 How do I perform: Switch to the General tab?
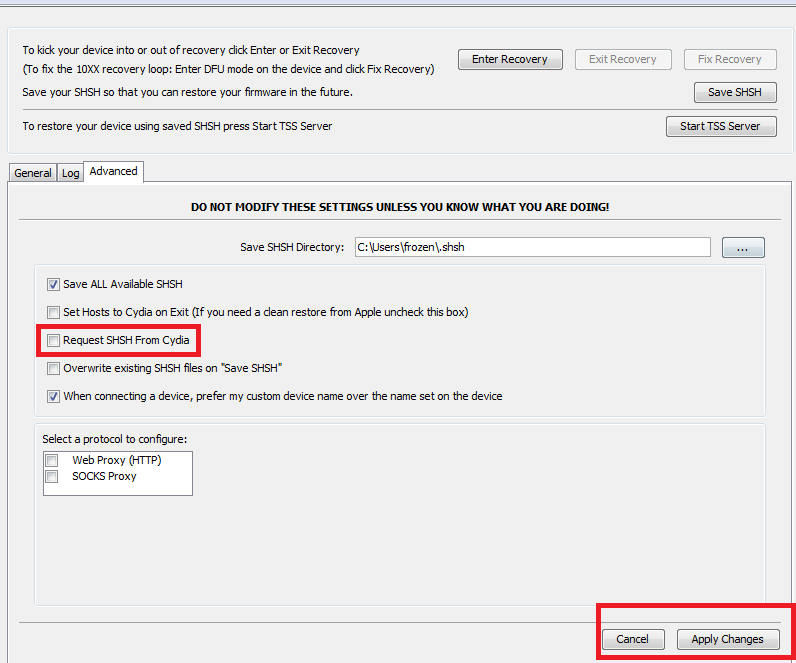(33, 173)
